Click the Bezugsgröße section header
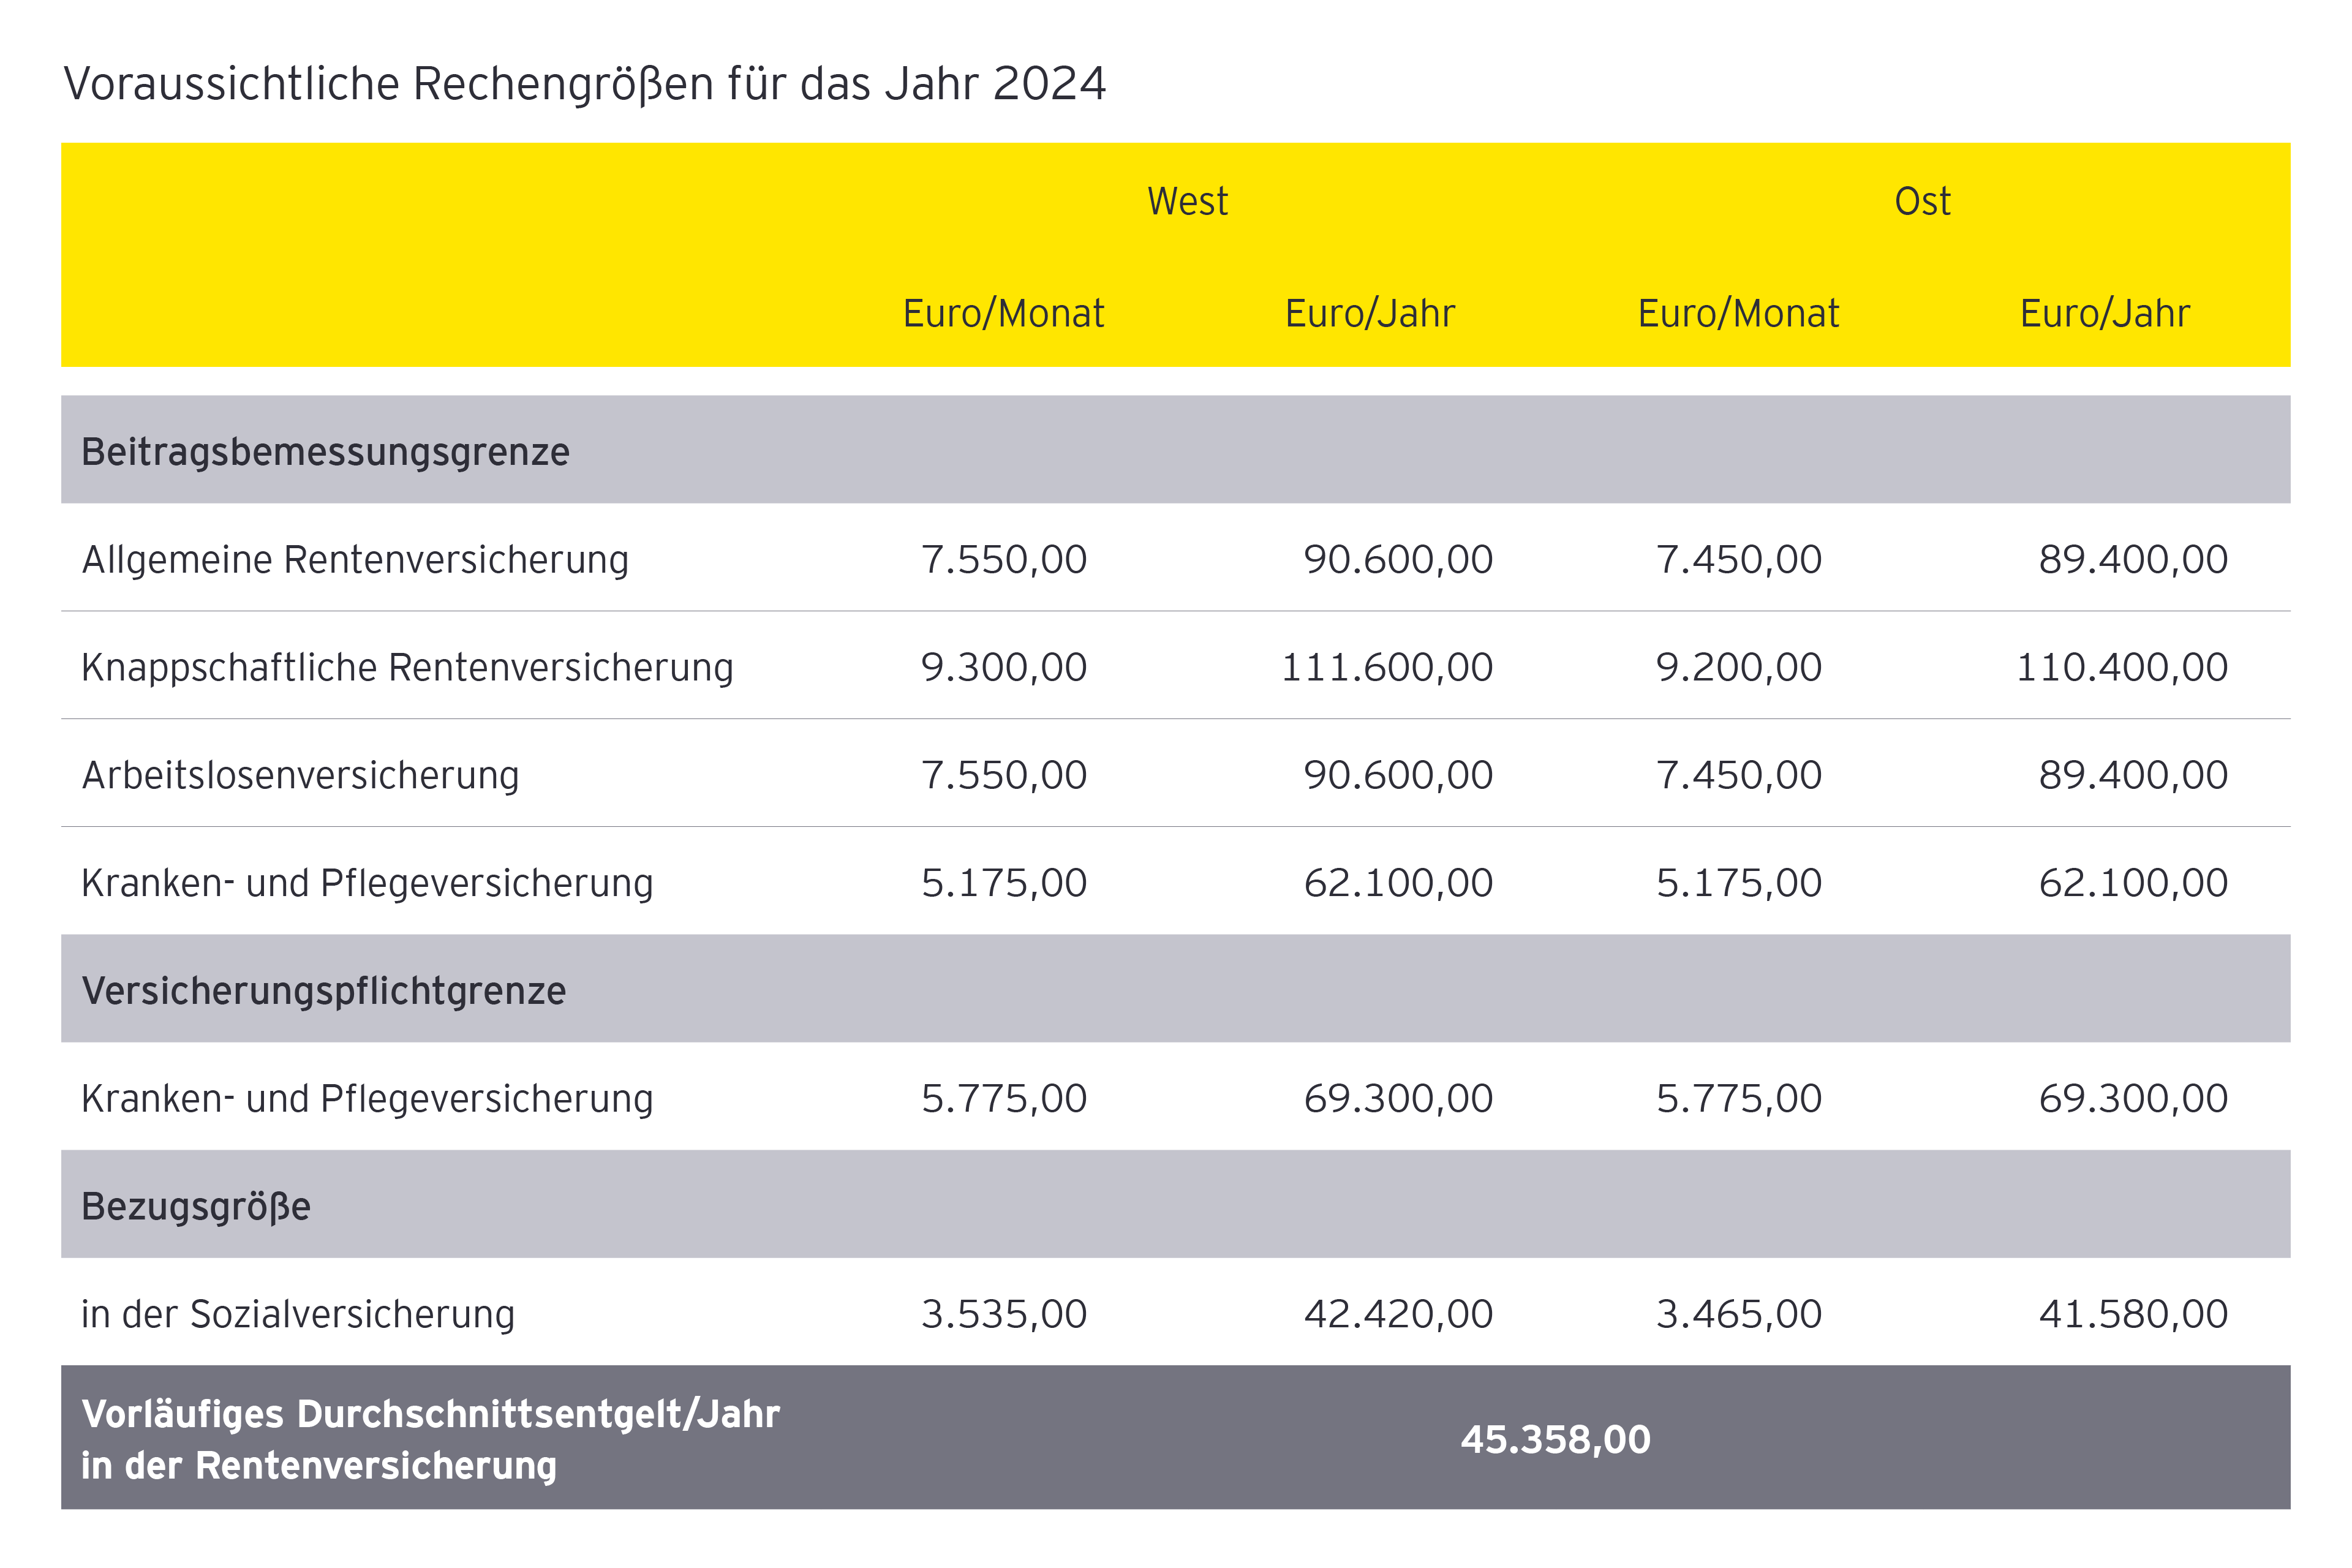 (x=196, y=1206)
